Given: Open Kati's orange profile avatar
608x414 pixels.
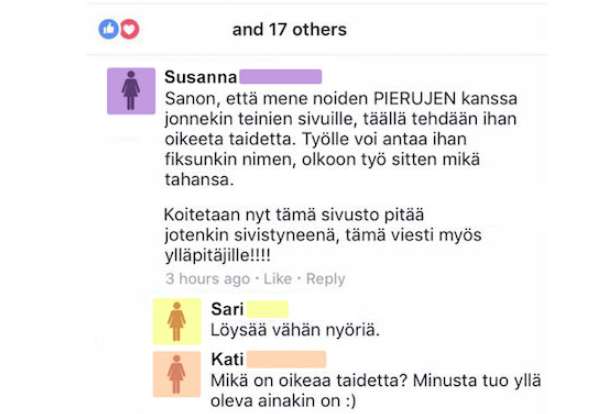Looking at the screenshot, I should point(177,374).
